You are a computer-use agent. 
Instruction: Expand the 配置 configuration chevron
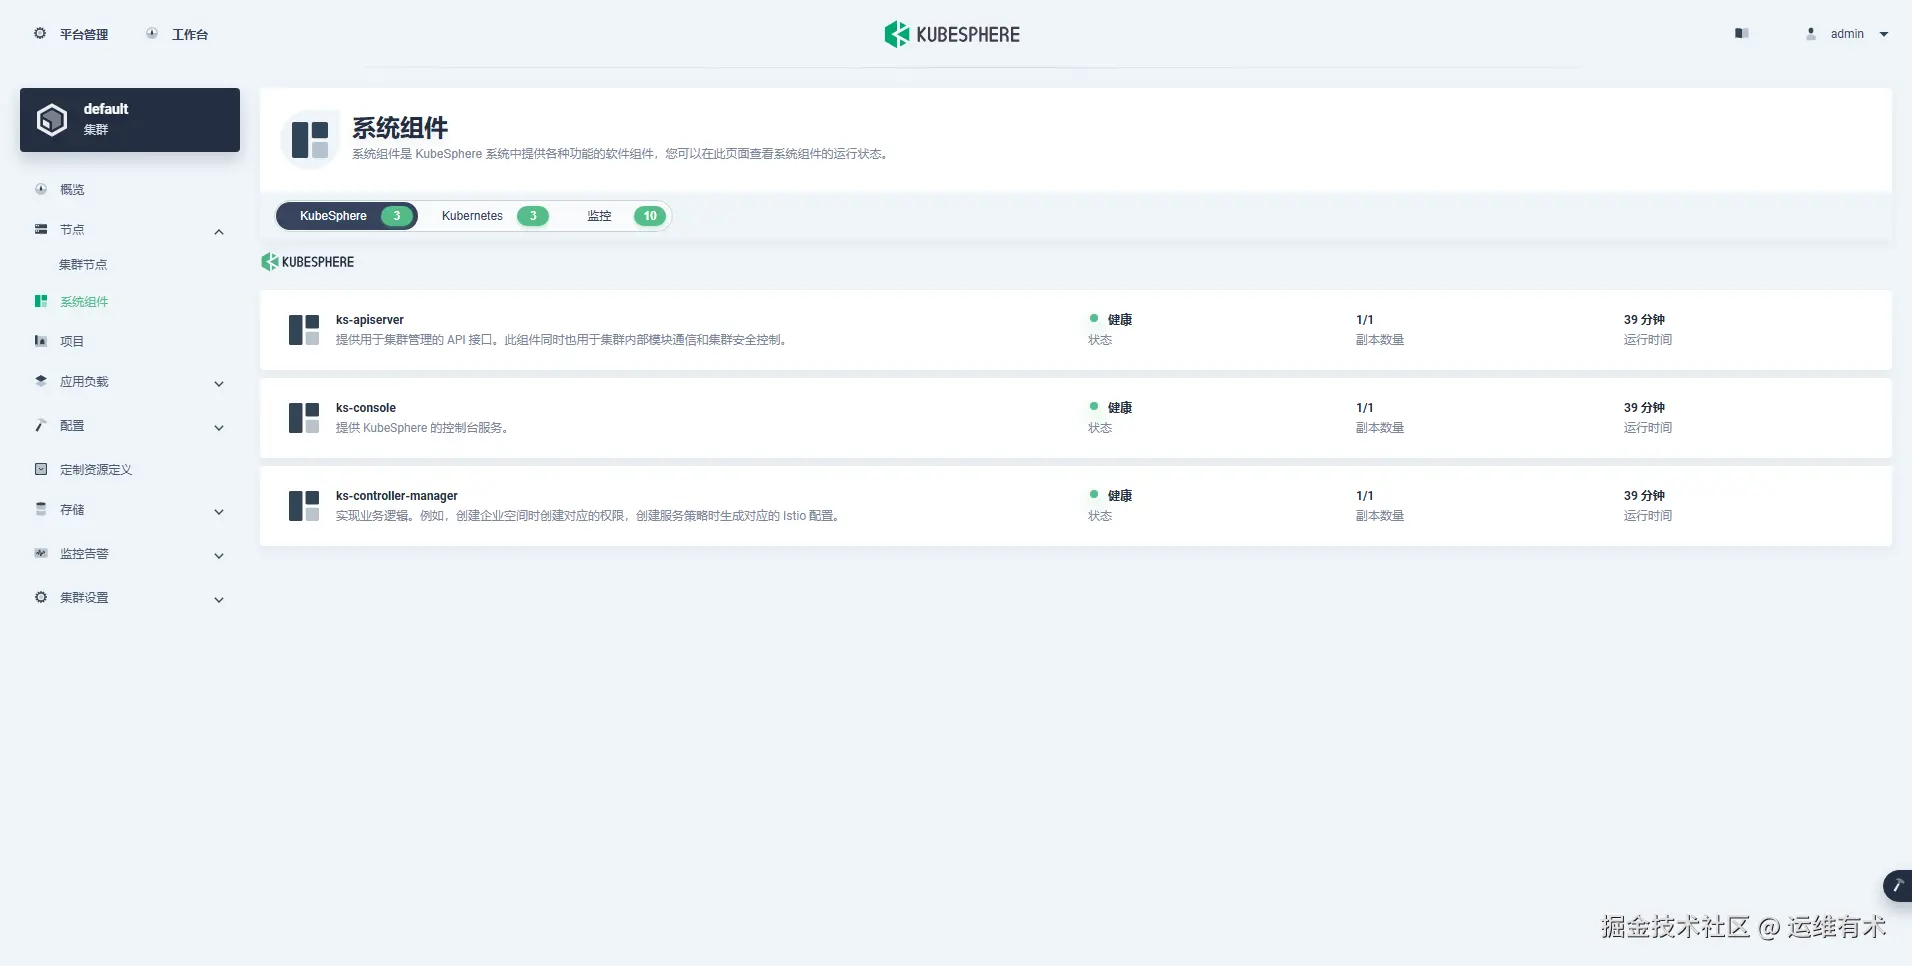coord(219,428)
